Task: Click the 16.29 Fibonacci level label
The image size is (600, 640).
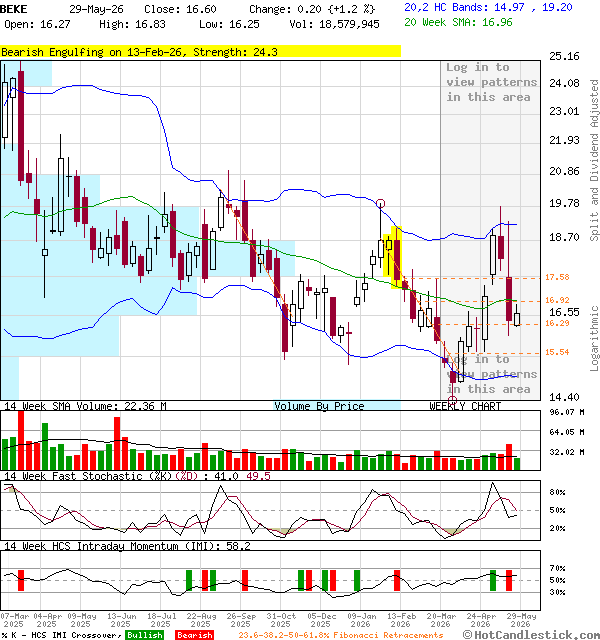Action: click(x=558, y=323)
